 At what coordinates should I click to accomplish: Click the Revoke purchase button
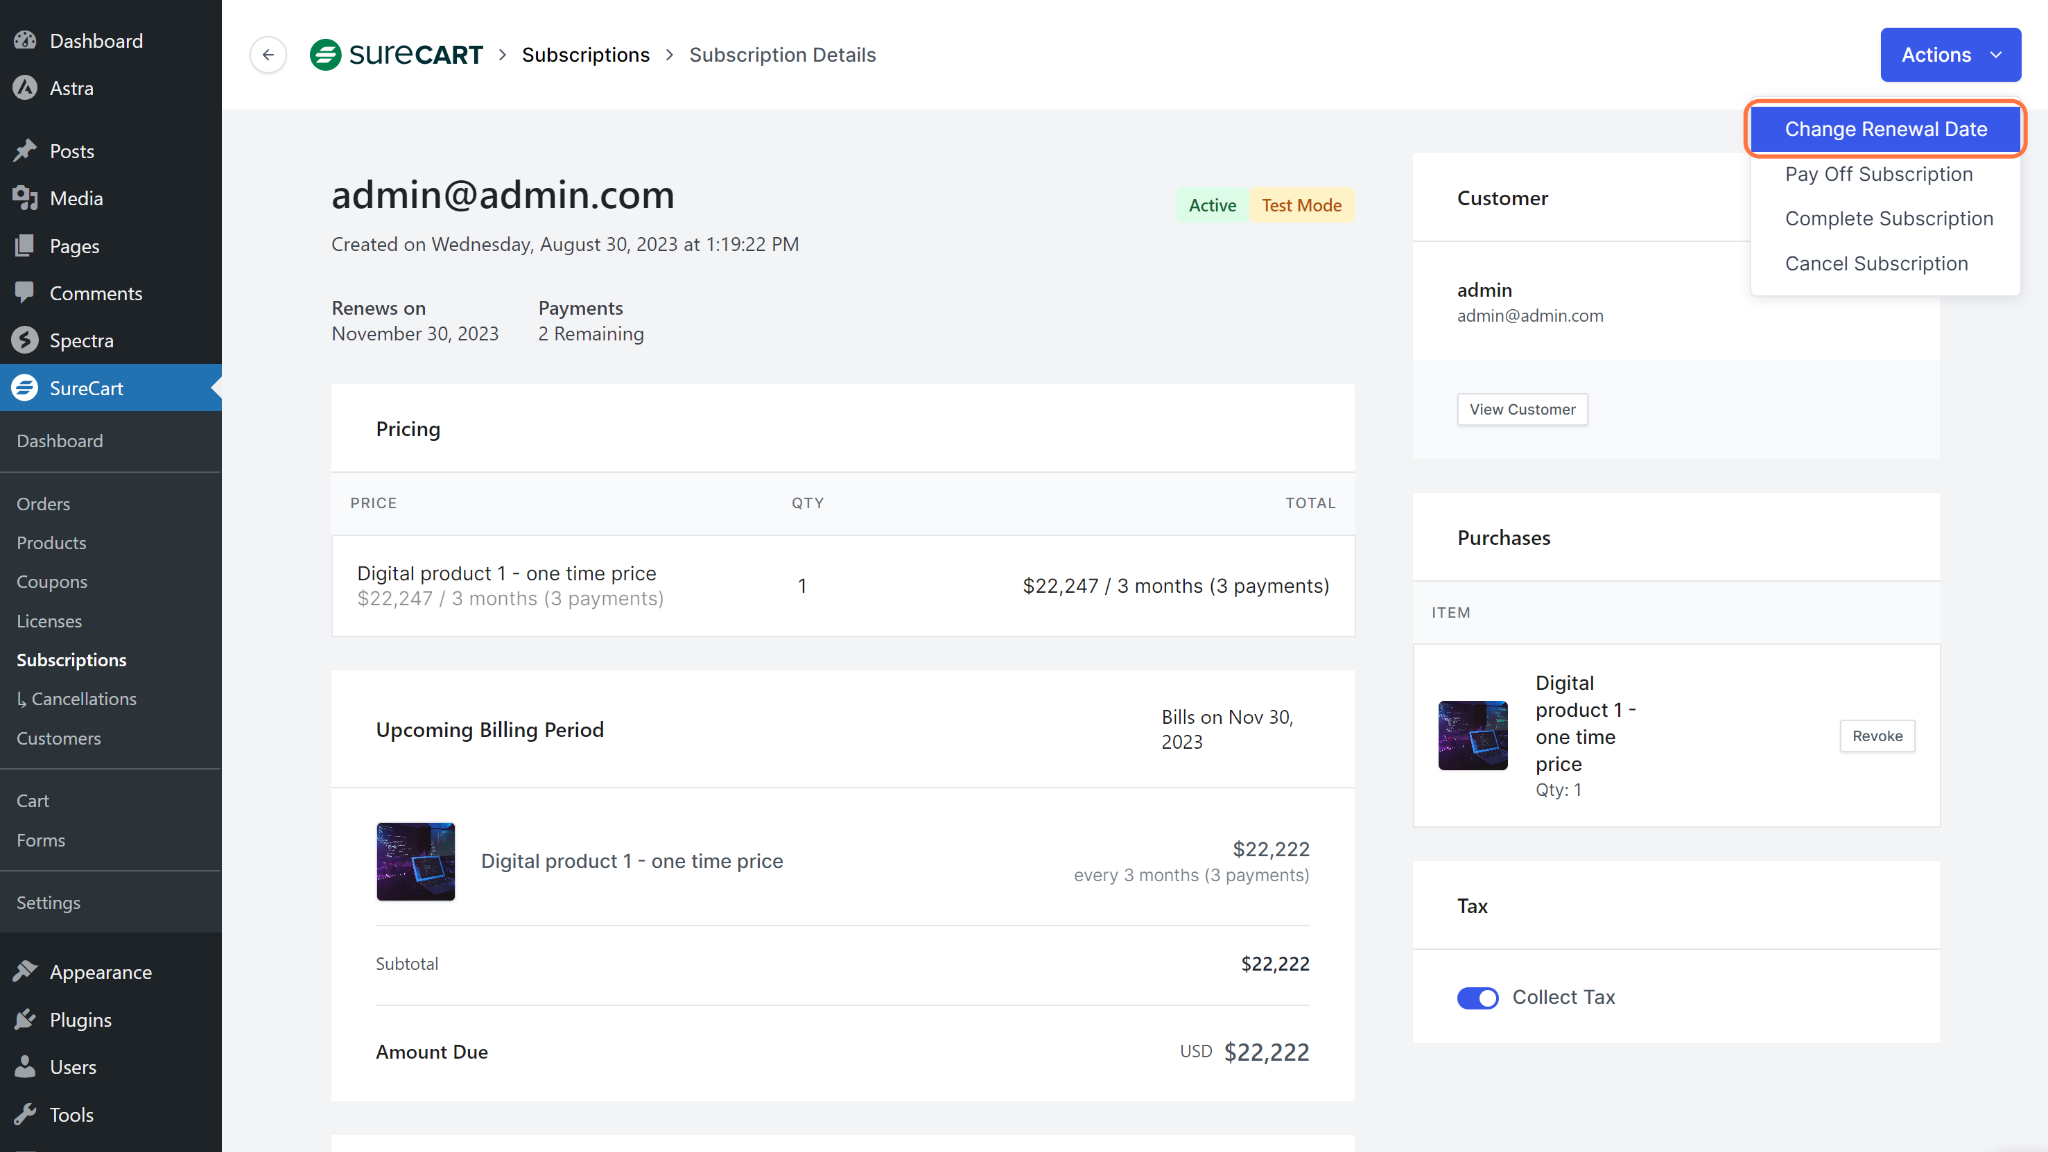click(1876, 734)
